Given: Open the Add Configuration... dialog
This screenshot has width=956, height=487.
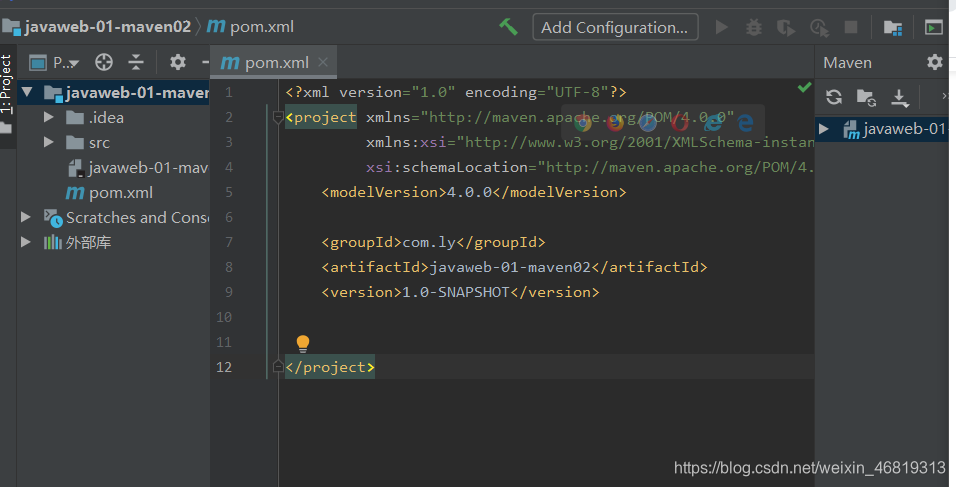Looking at the screenshot, I should [x=615, y=27].
